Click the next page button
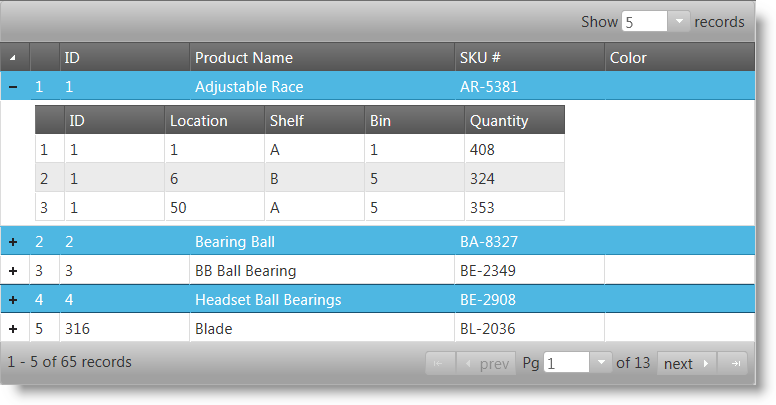 click(686, 364)
